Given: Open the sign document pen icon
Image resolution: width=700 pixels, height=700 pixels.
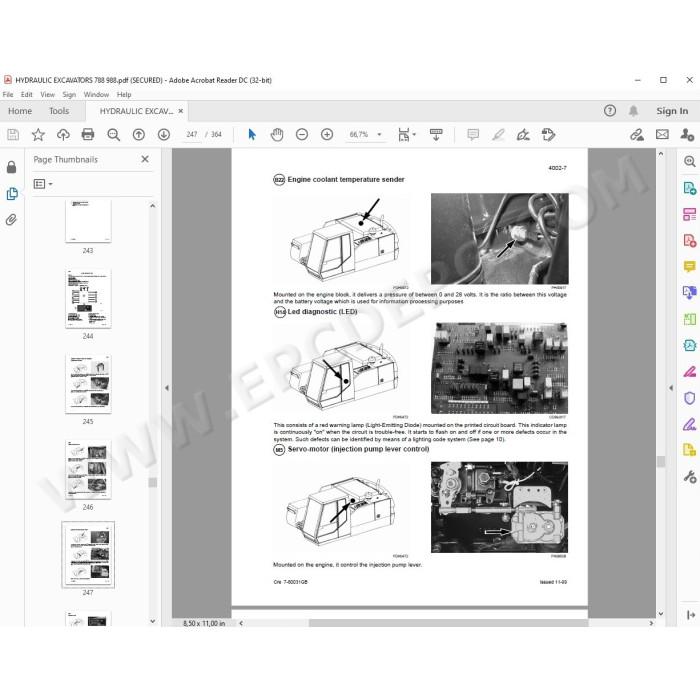Looking at the screenshot, I should pos(523,134).
